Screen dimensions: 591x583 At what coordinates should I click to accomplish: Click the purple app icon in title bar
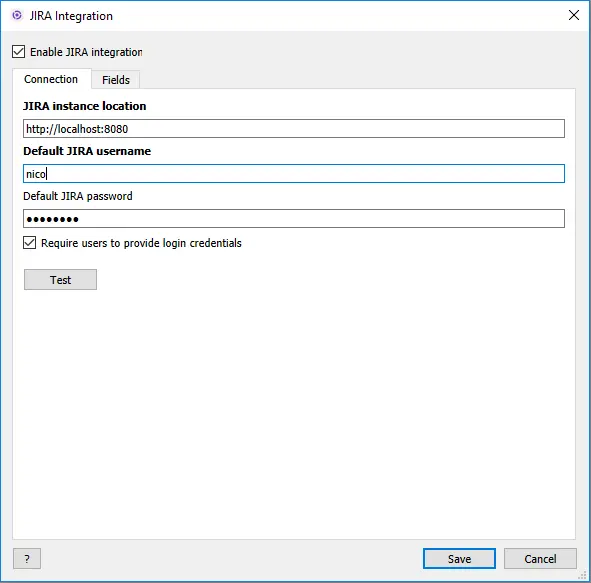point(17,15)
